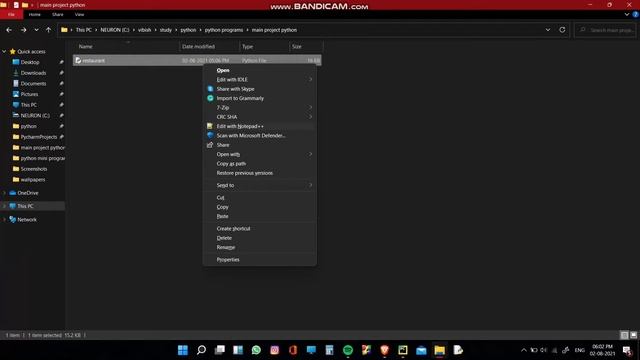Select Create shortcut
This screenshot has width=640, height=360.
point(260,229)
